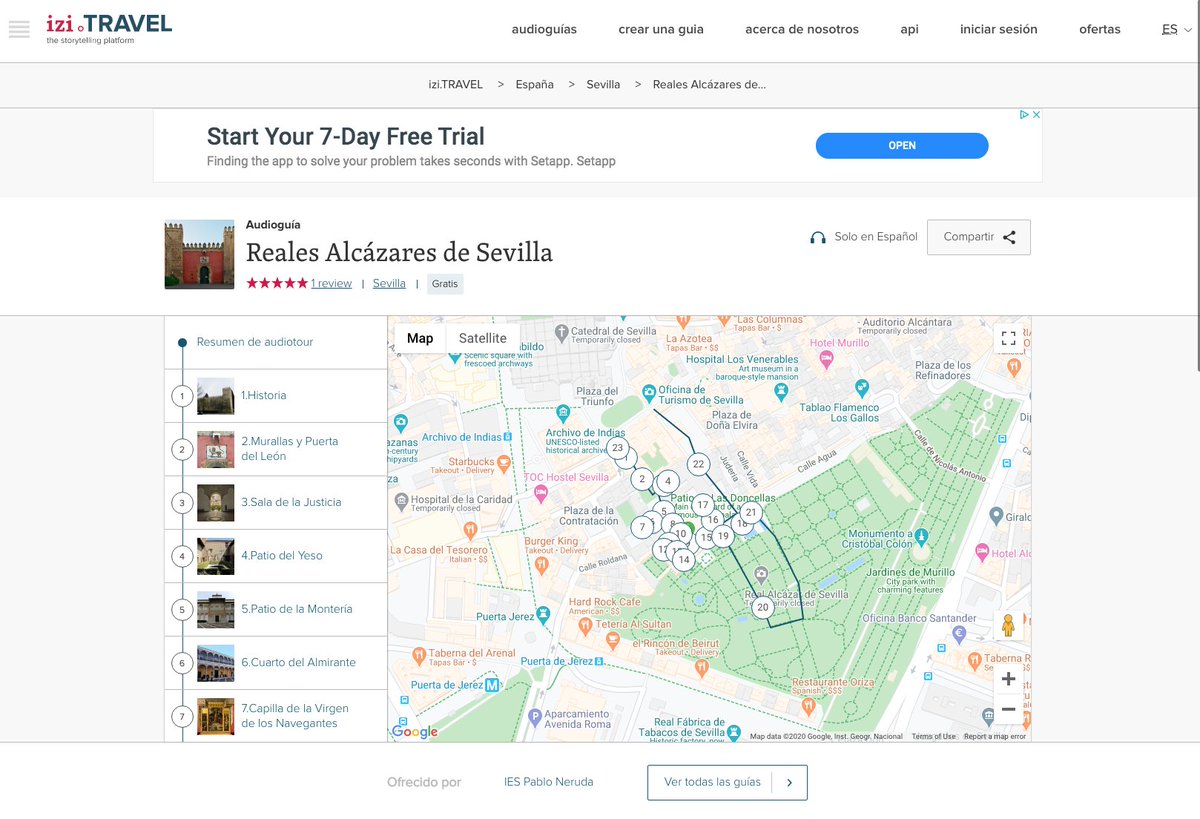Viewport: 1200px width, 819px height.
Task: Open the hamburger menu icon
Action: tap(19, 29)
